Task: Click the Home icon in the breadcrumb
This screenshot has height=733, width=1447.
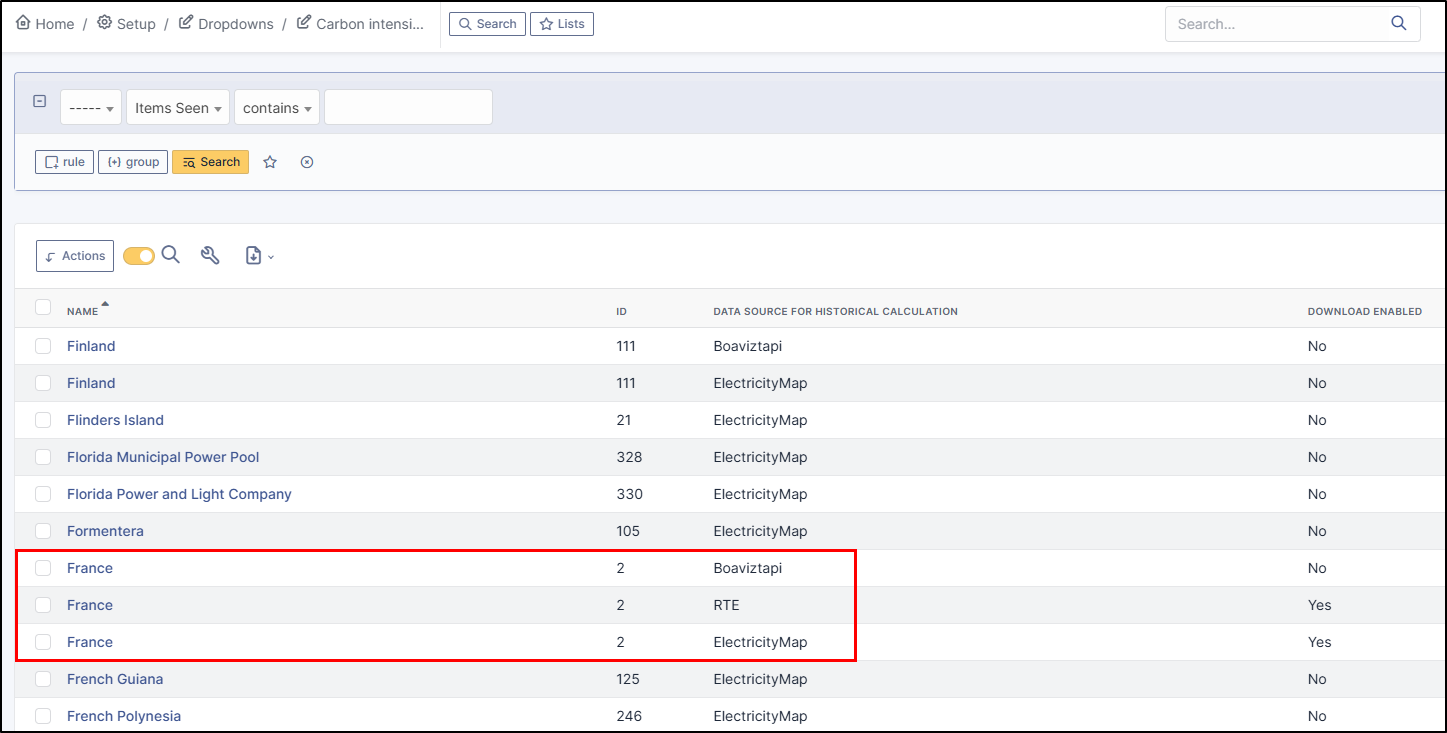Action: coord(23,23)
